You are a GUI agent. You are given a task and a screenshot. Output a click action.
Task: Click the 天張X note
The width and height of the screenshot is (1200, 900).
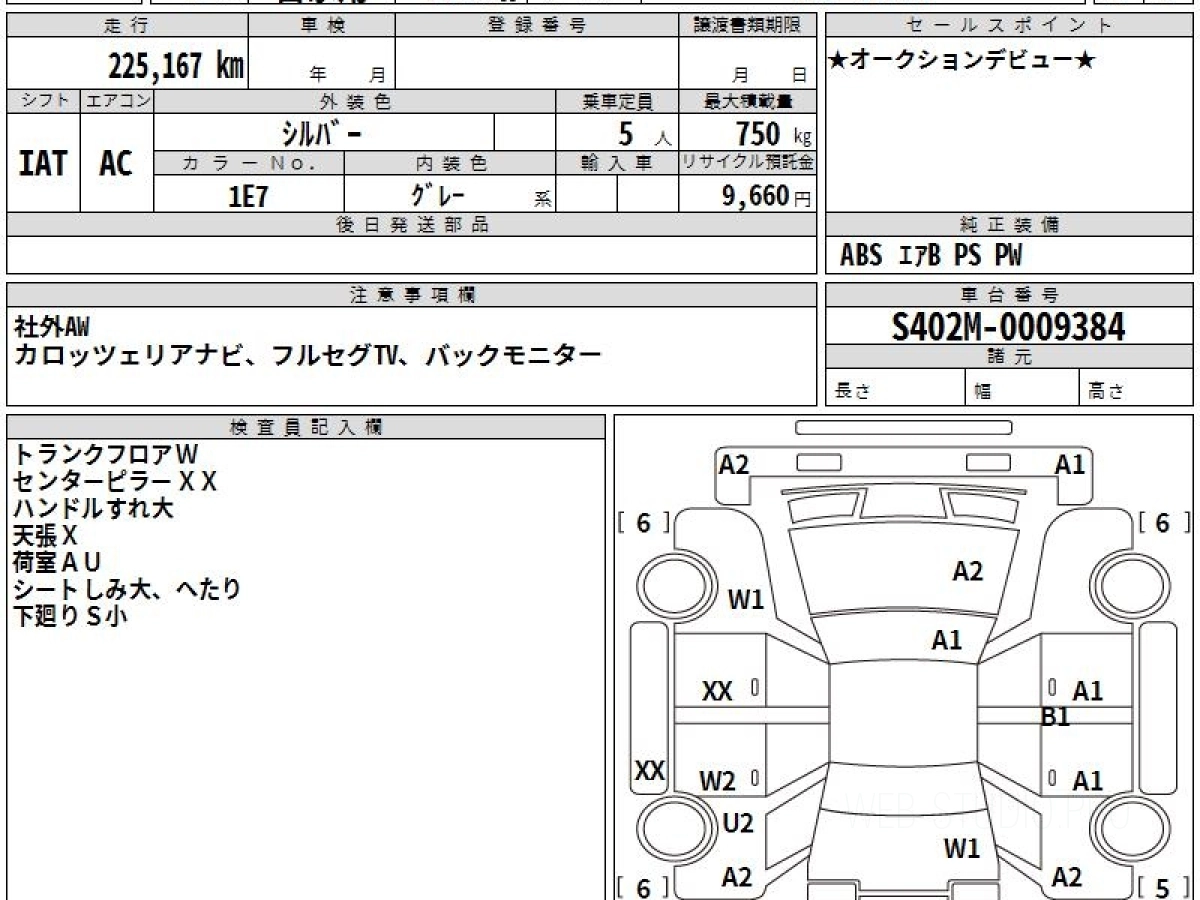click(x=45, y=535)
